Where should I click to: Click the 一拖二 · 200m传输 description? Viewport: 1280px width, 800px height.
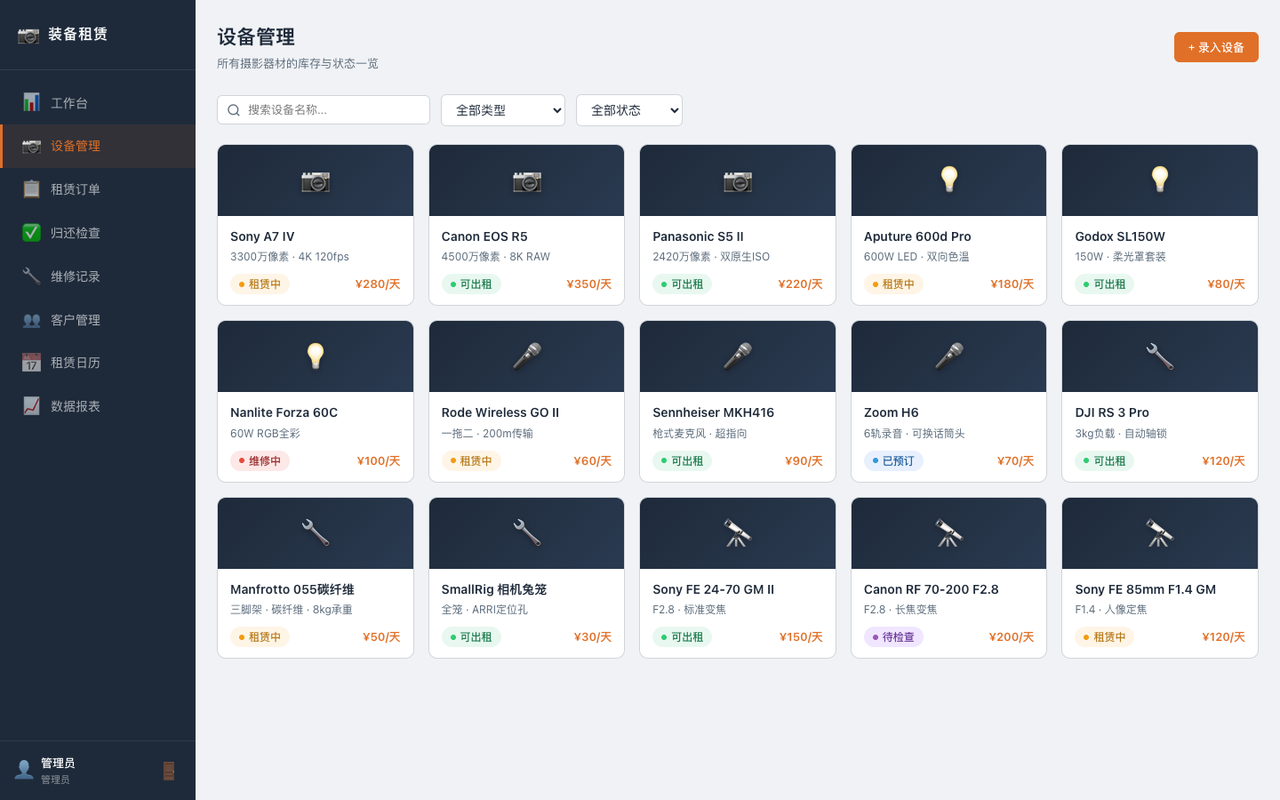pyautogui.click(x=487, y=434)
